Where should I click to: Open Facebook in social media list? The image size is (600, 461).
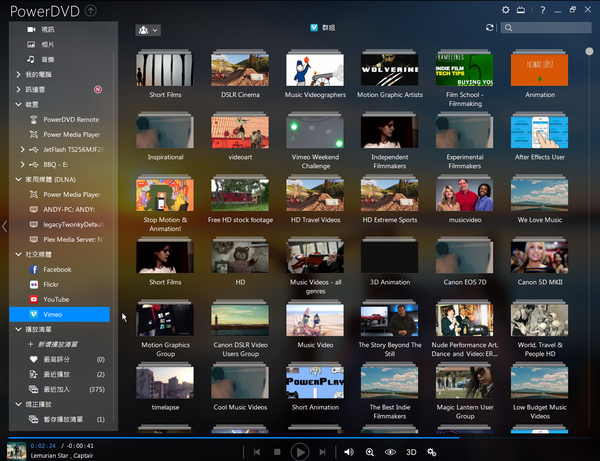click(56, 269)
